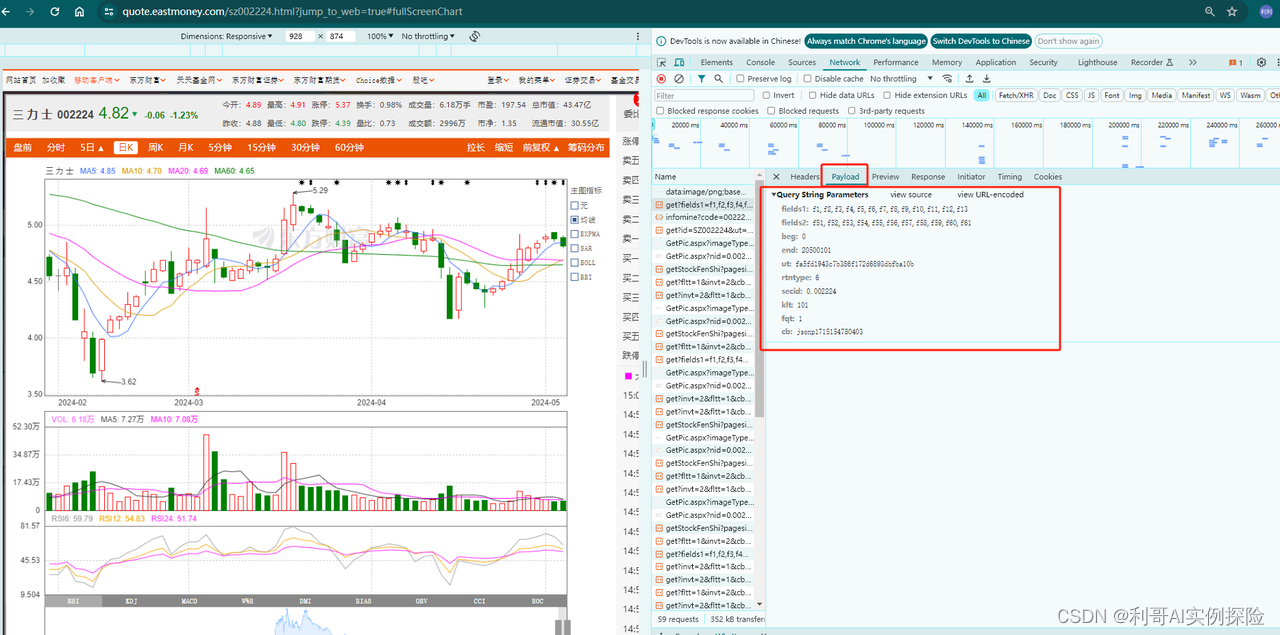The height and width of the screenshot is (635, 1280).
Task: Switch chart to 60分钟 period
Action: coord(349,147)
